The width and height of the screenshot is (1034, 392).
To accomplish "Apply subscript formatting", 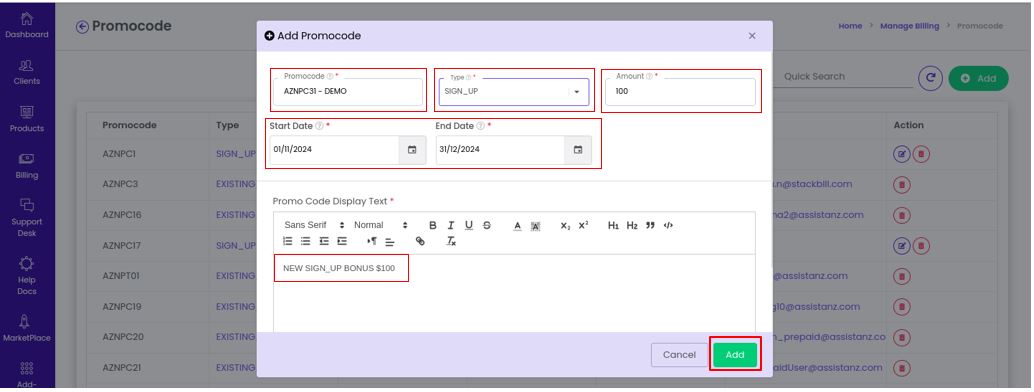I will tap(565, 226).
